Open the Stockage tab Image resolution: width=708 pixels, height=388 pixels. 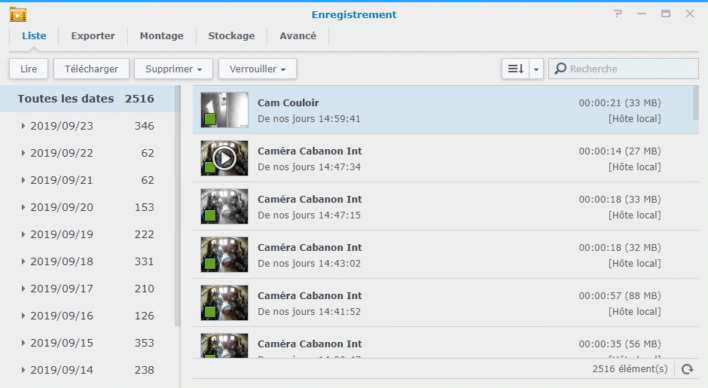tap(231, 36)
